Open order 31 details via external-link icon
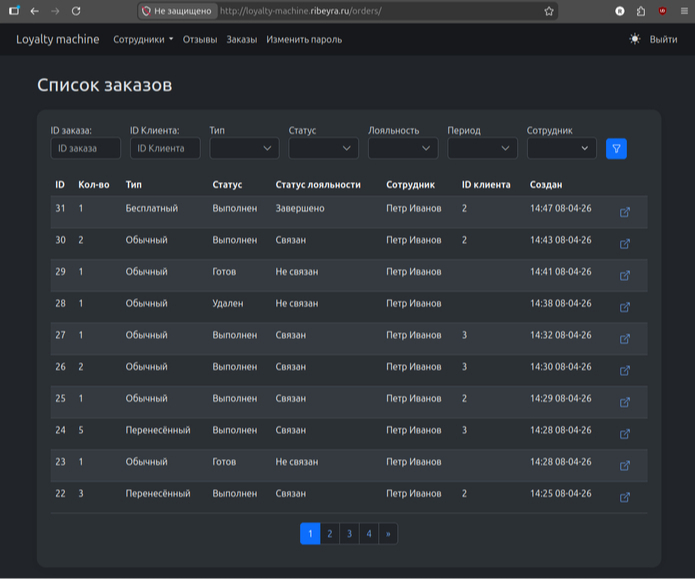 pos(625,212)
